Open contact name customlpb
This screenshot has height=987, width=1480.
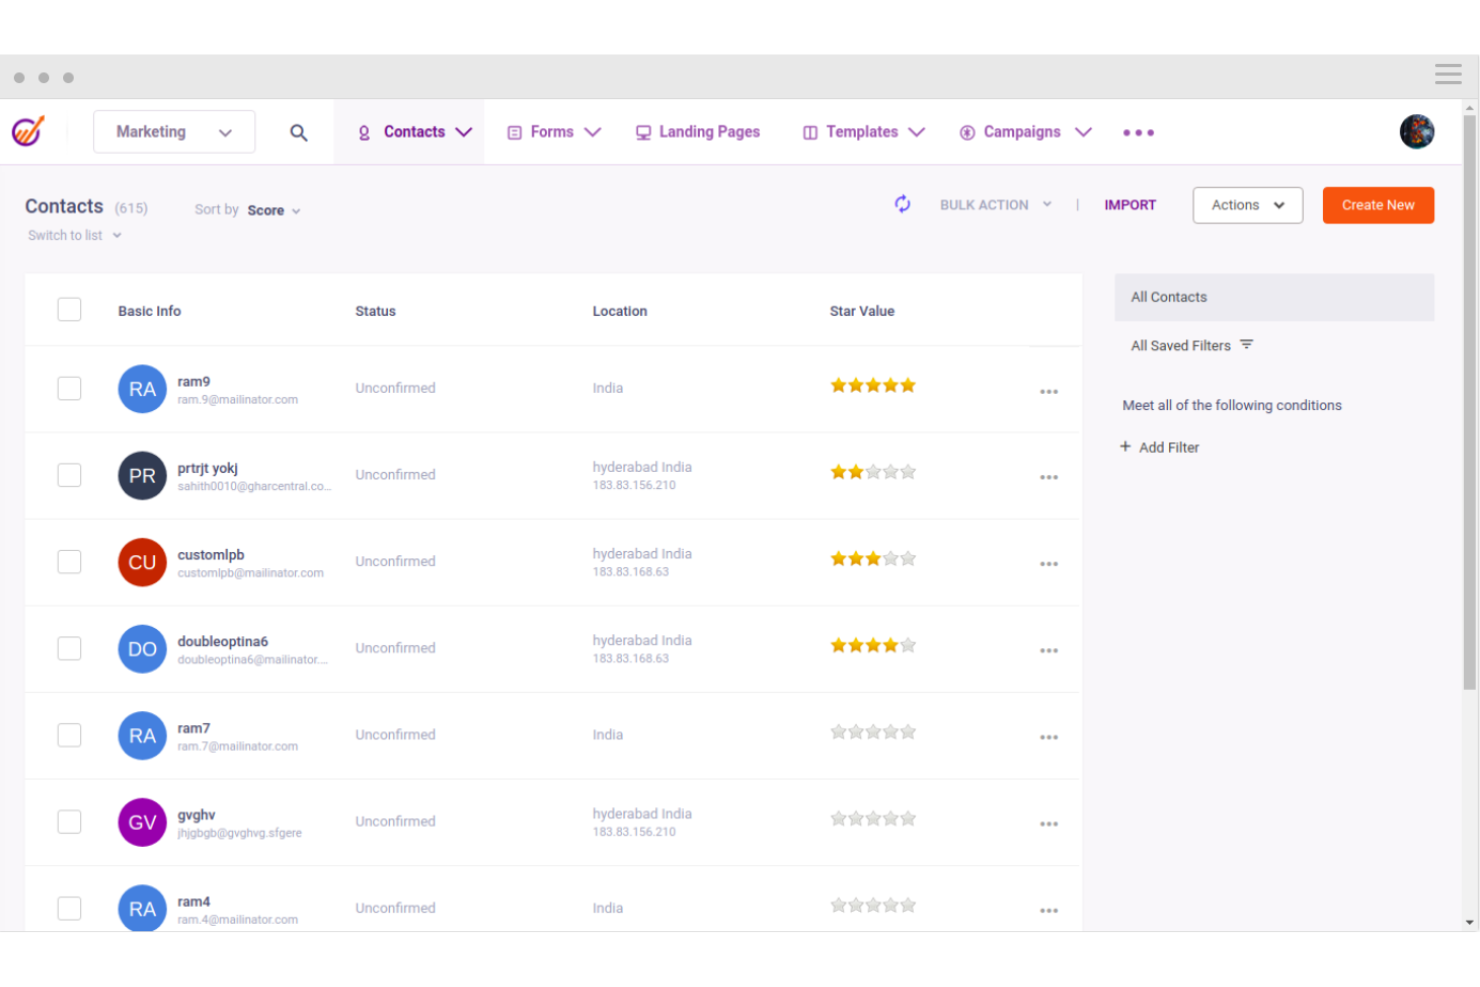point(211,555)
